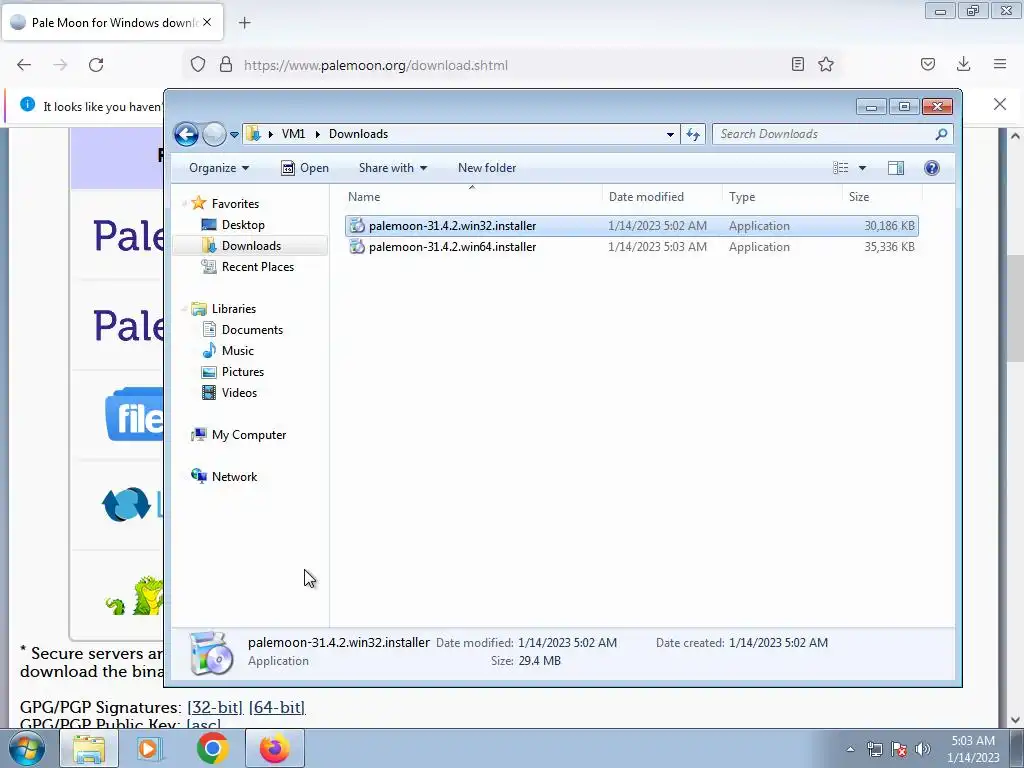Viewport: 1024px width, 768px height.
Task: Click the installer icon in the details pane
Action: click(211, 652)
